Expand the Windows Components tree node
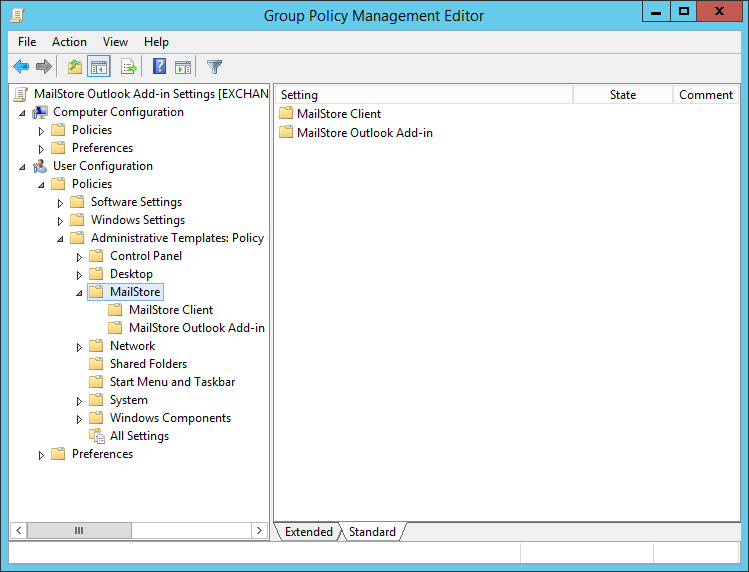 coord(80,418)
